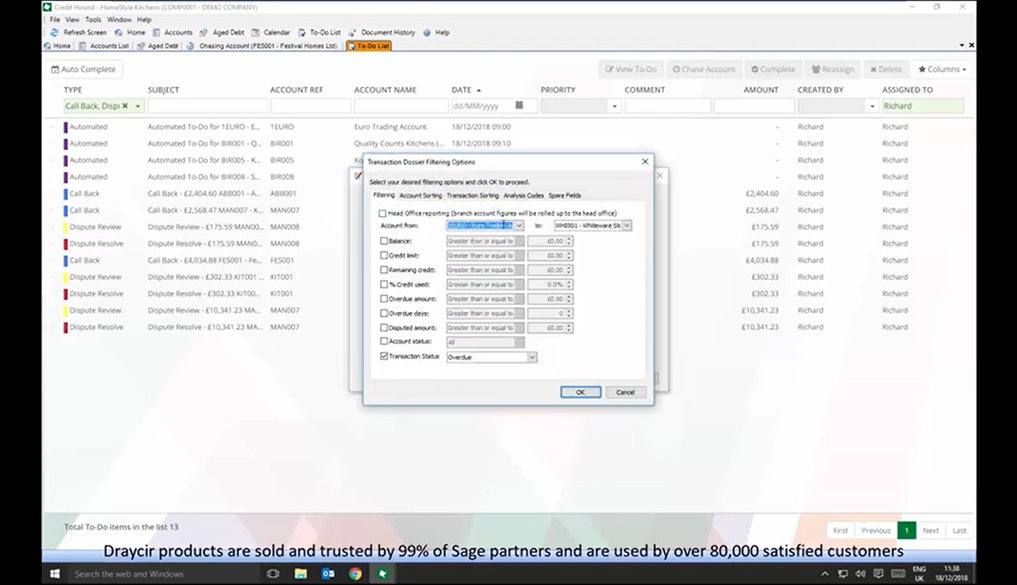The width and height of the screenshot is (1017, 585).
Task: Open the Priority filter dropdown
Action: 614,106
